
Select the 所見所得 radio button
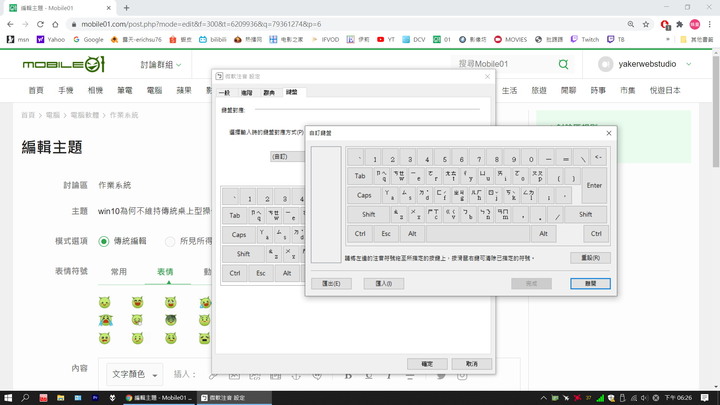pyautogui.click(x=170, y=242)
